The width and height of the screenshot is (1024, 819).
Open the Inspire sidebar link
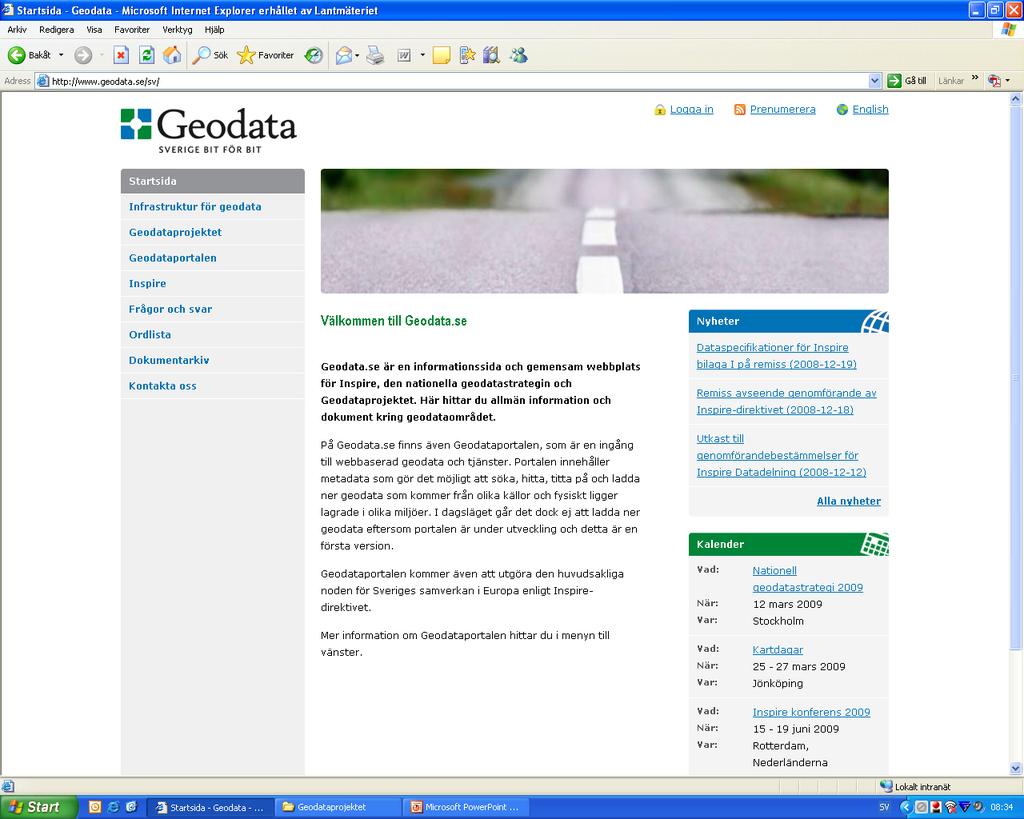(x=147, y=283)
